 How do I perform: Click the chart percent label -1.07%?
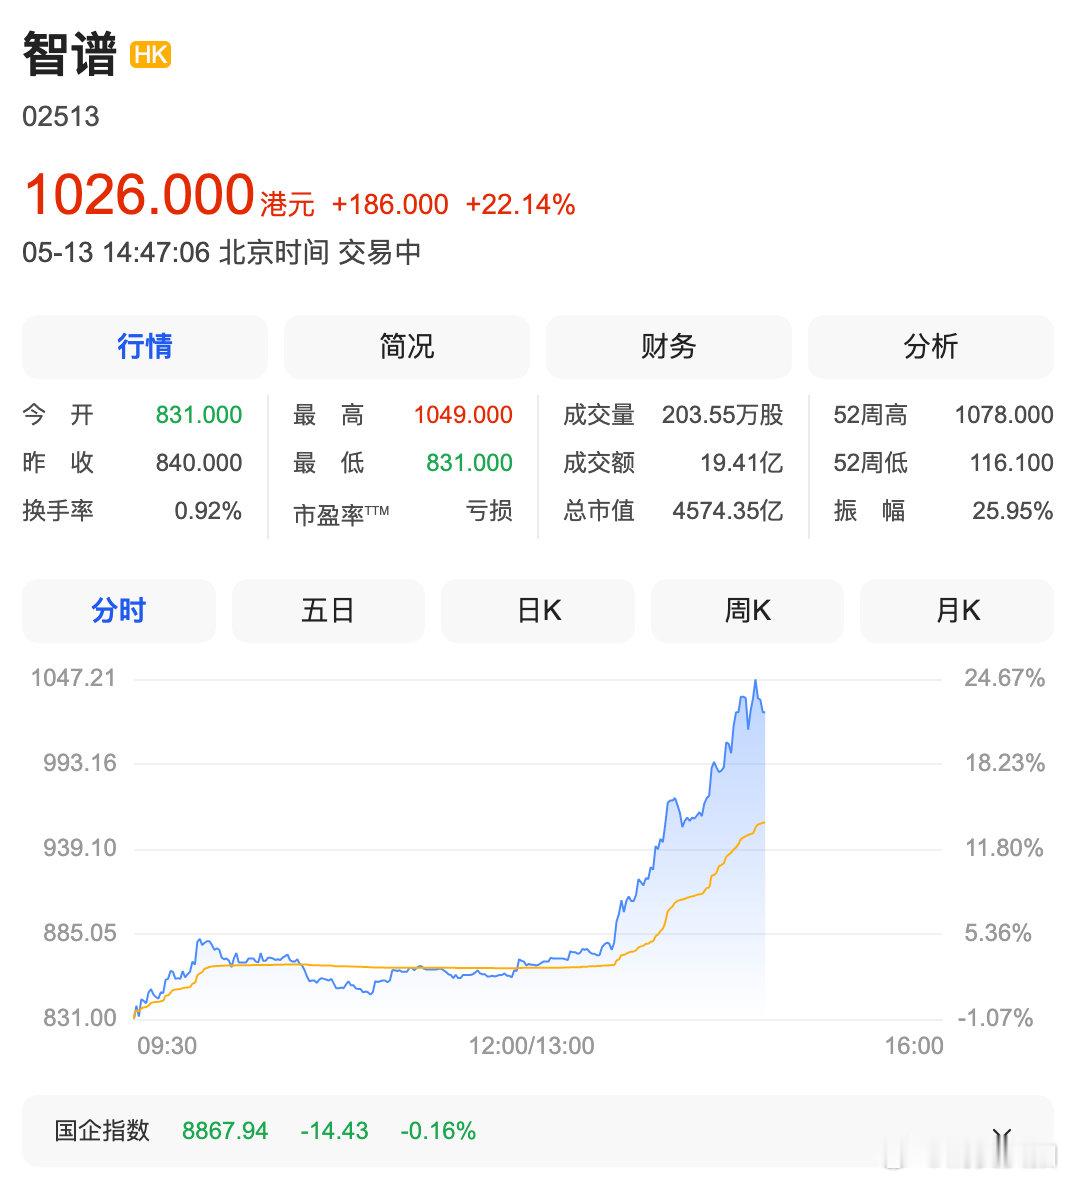995,1018
